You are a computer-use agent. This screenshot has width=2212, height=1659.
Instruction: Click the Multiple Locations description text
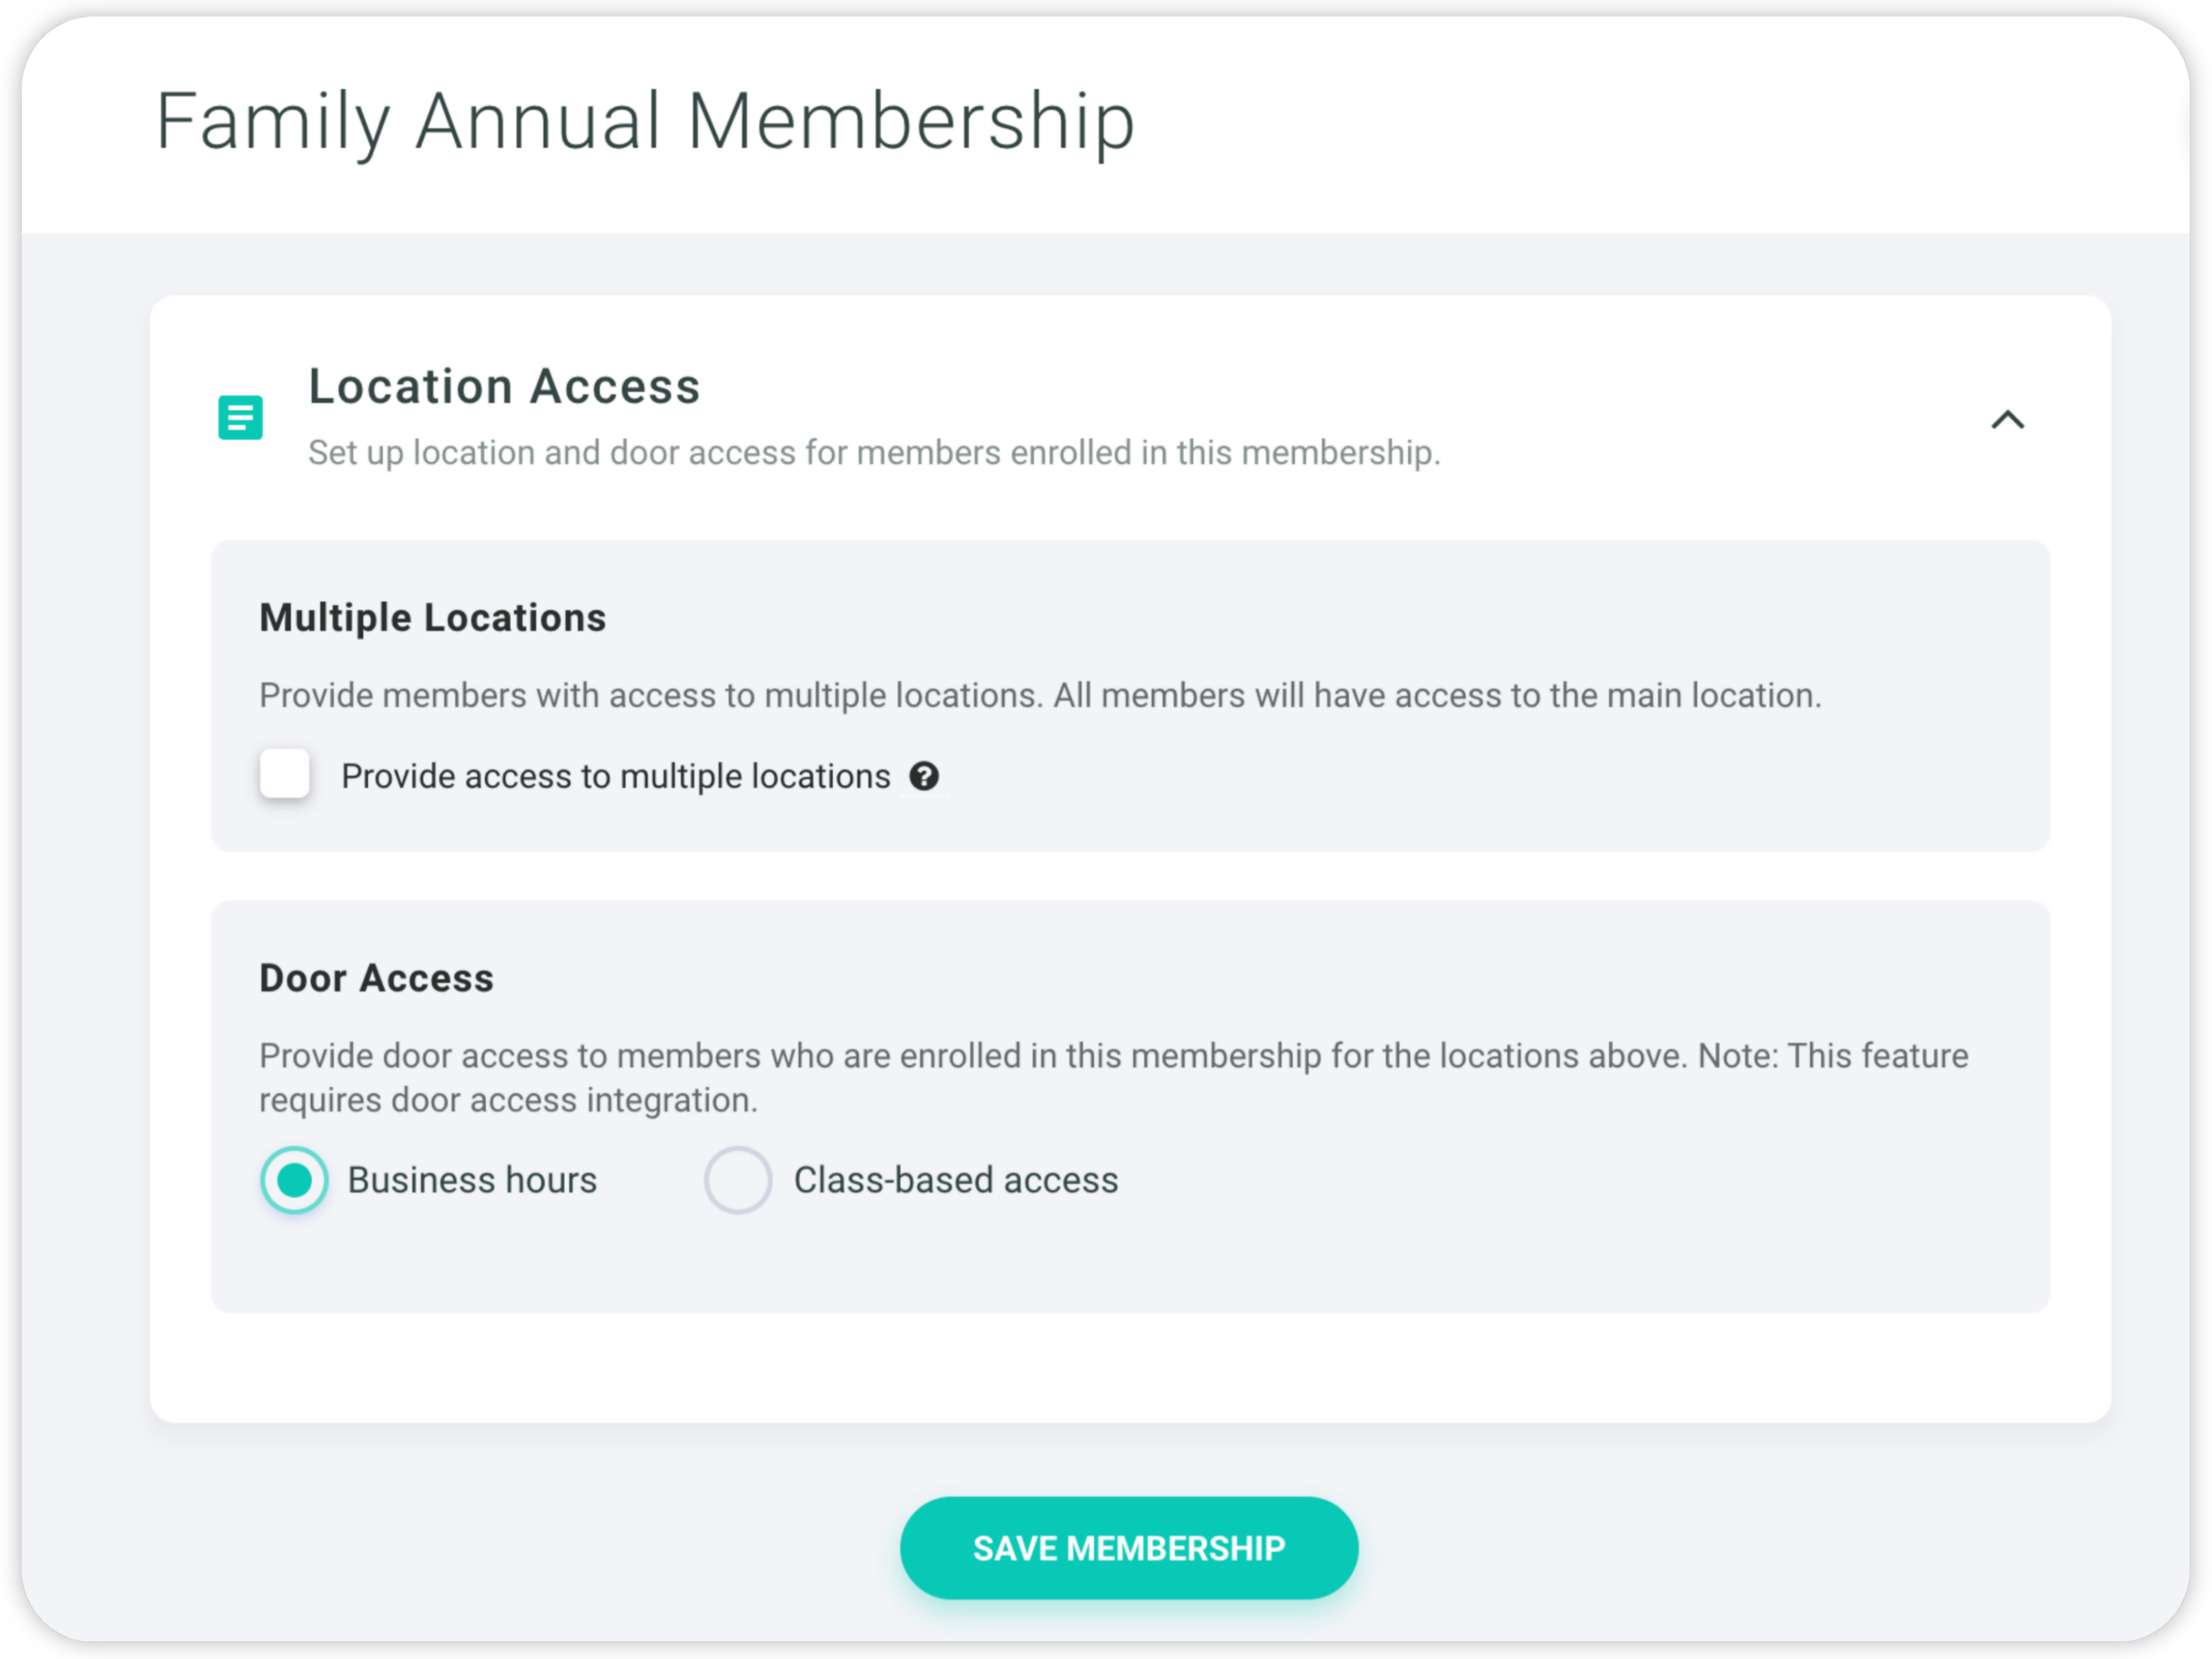(x=1040, y=695)
